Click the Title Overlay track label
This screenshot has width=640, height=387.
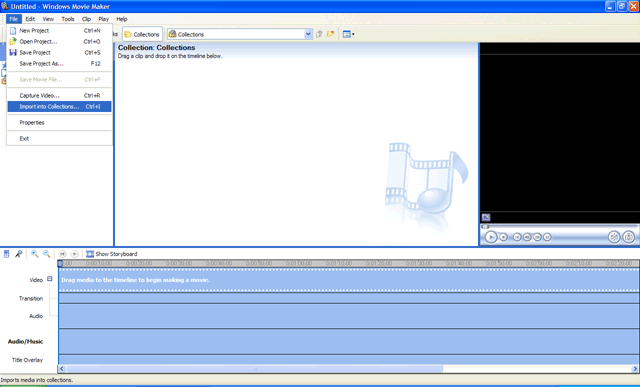[x=27, y=360]
